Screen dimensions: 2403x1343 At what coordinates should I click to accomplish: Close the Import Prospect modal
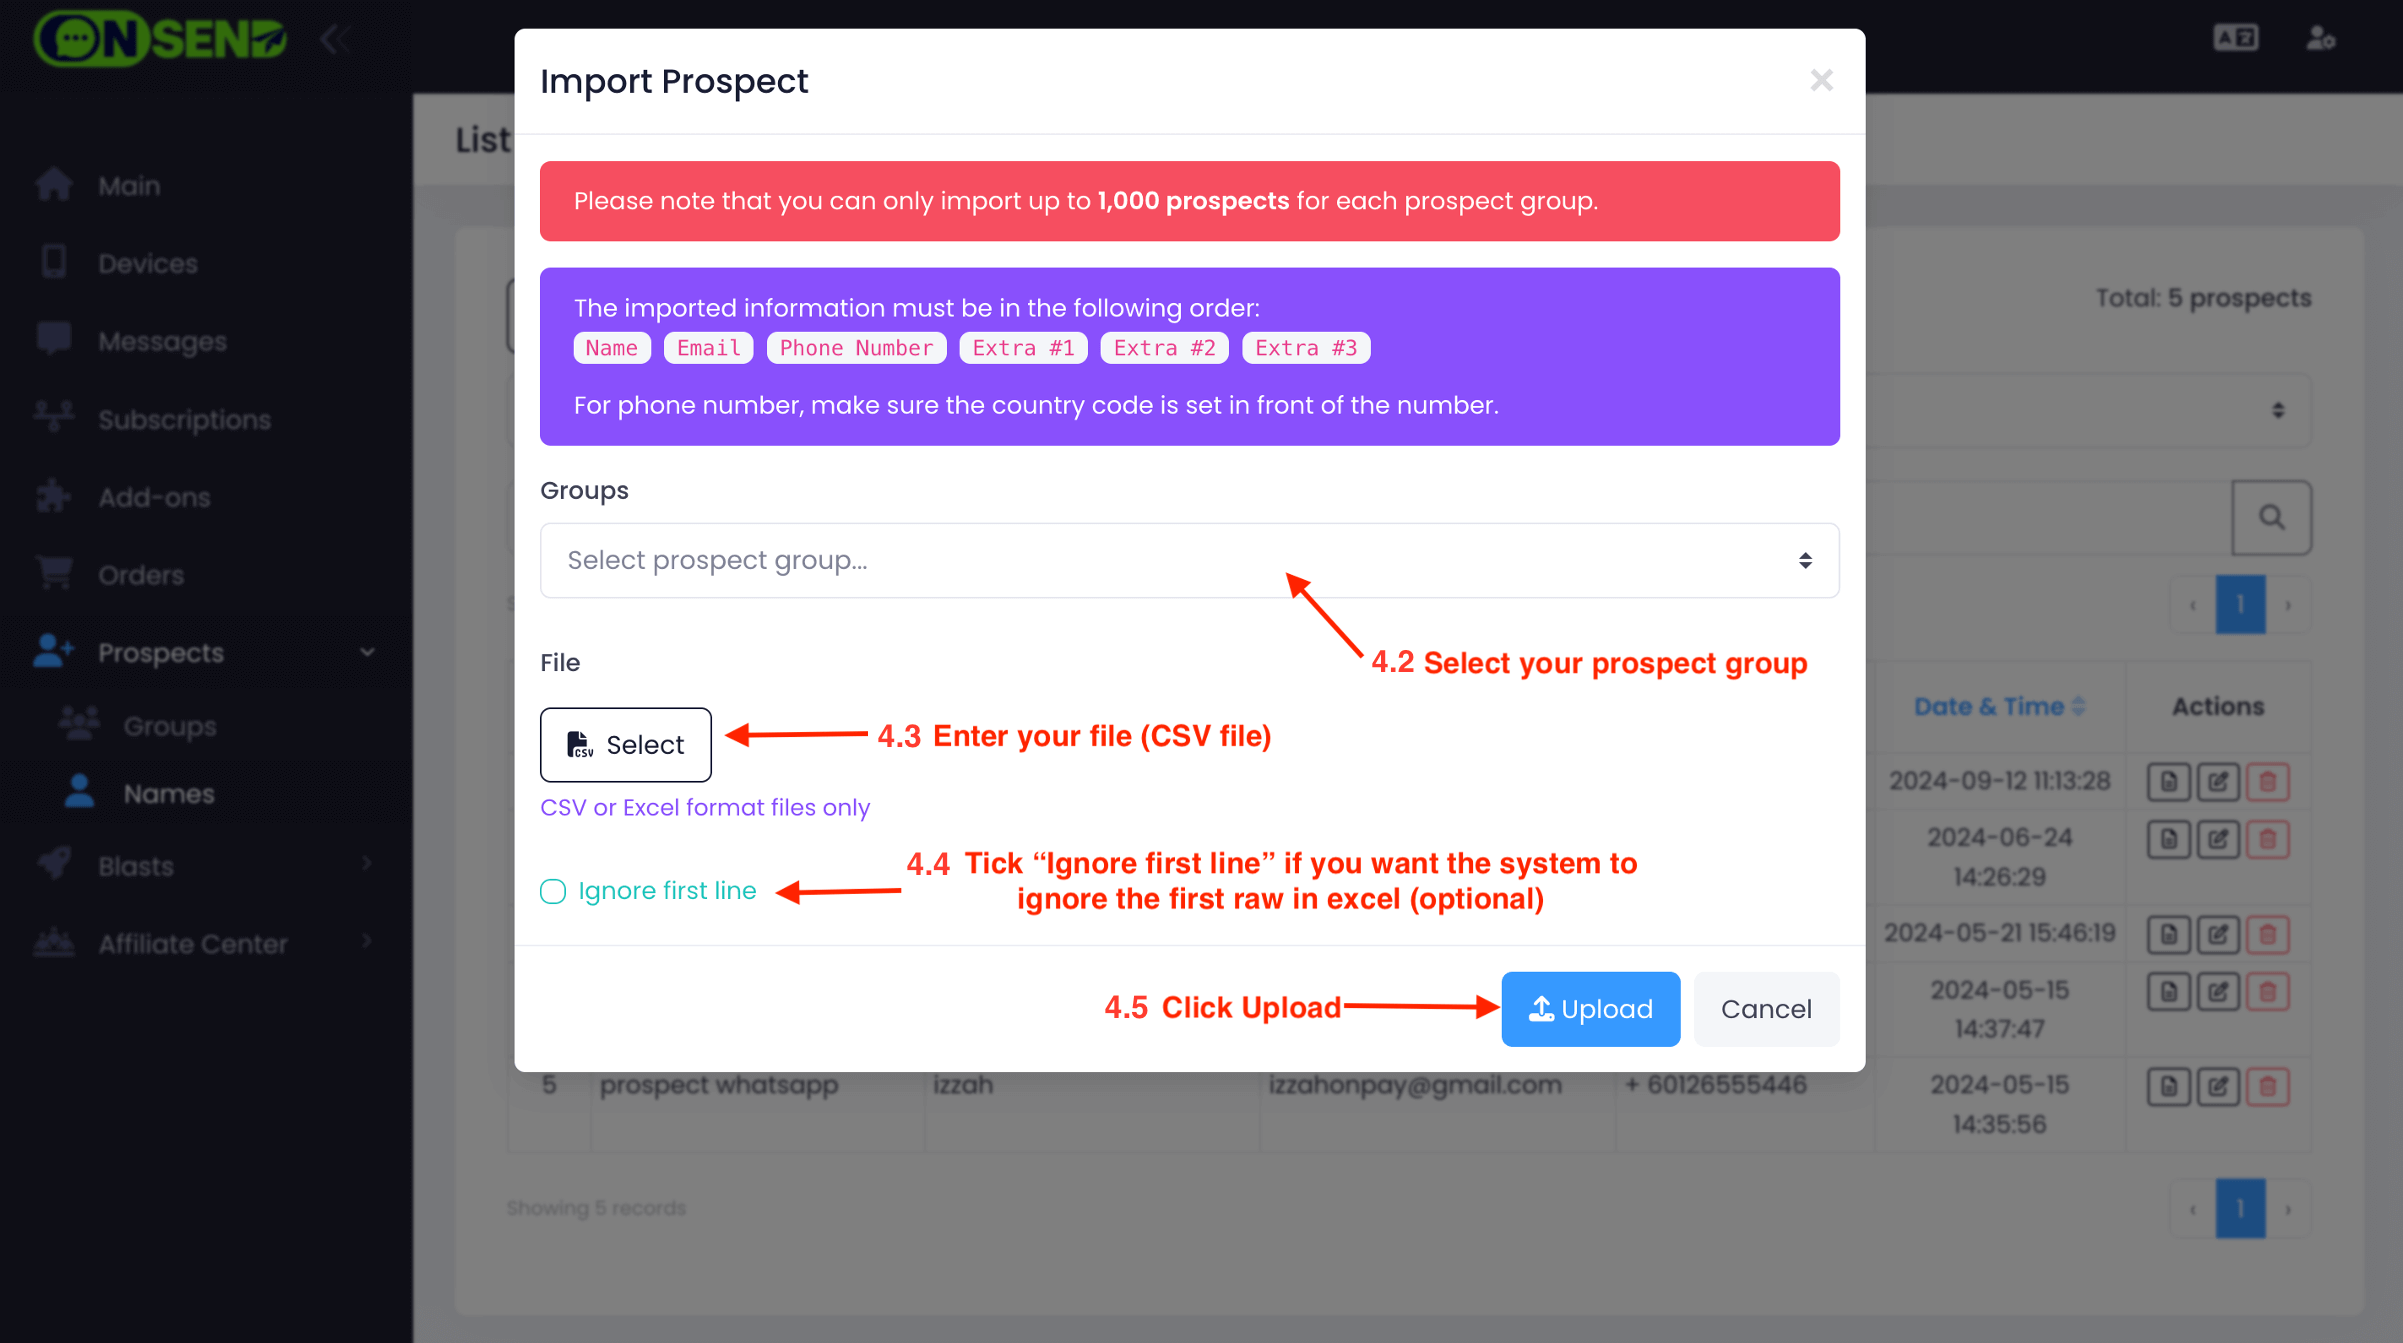[1821, 80]
